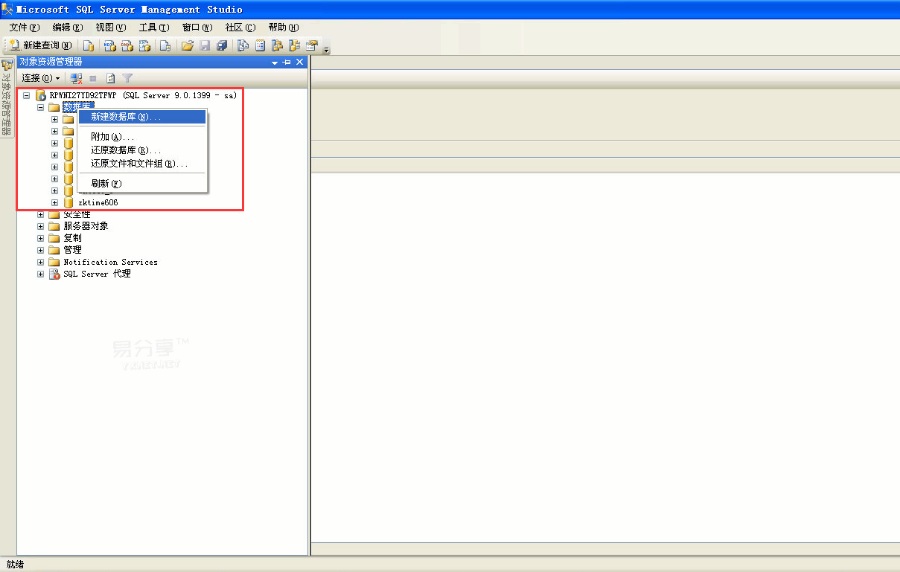Open the 文件 menu
Image resolution: width=900 pixels, height=572 pixels.
pyautogui.click(x=24, y=27)
